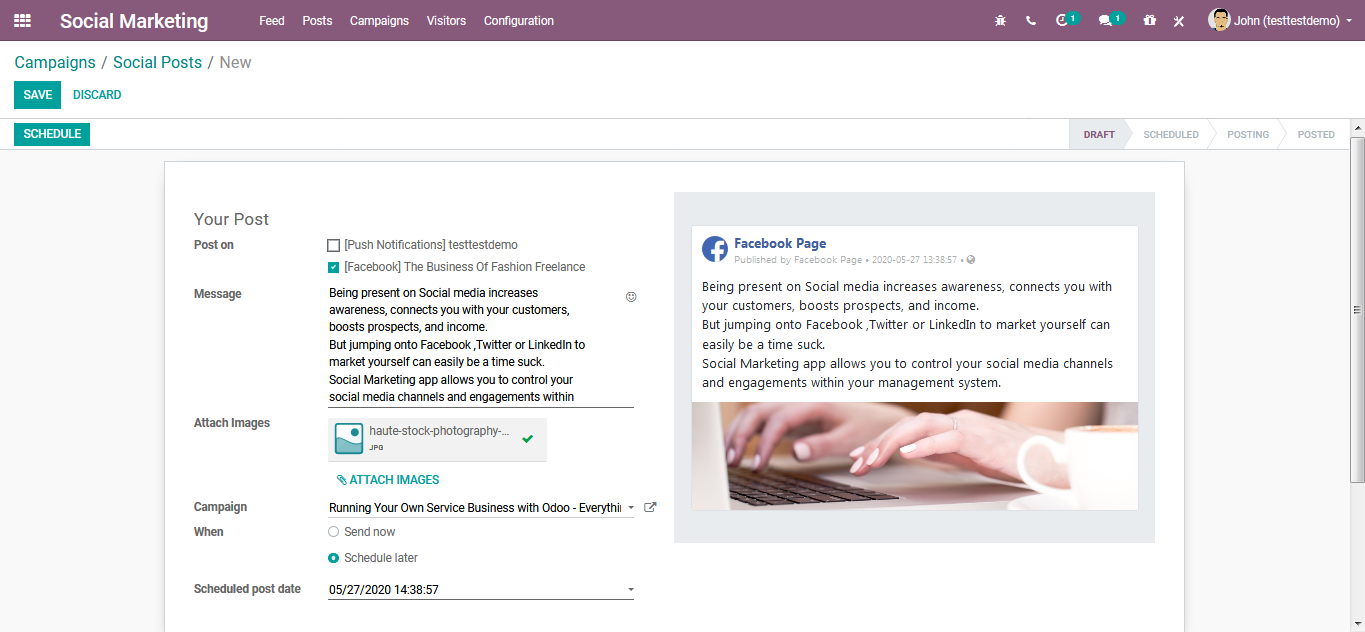The width and height of the screenshot is (1365, 632).
Task: Click the gift icon in top bar
Action: pos(1150,20)
